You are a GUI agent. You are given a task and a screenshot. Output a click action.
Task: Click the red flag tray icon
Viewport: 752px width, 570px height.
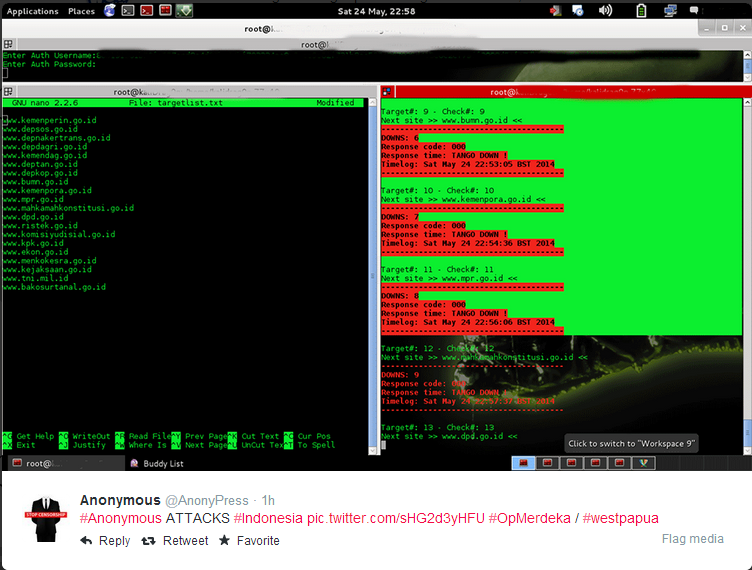coord(556,11)
